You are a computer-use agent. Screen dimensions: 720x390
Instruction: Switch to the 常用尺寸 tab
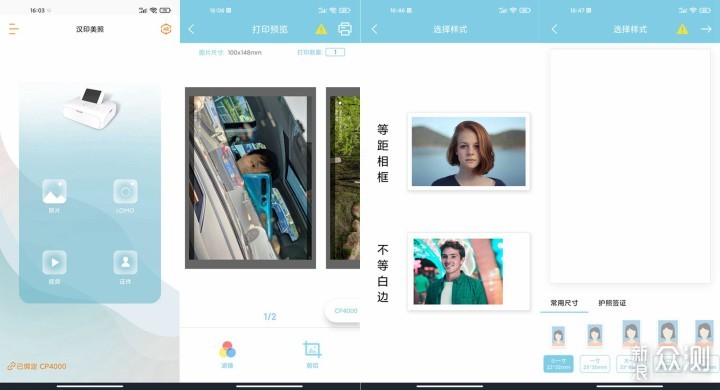tap(564, 303)
